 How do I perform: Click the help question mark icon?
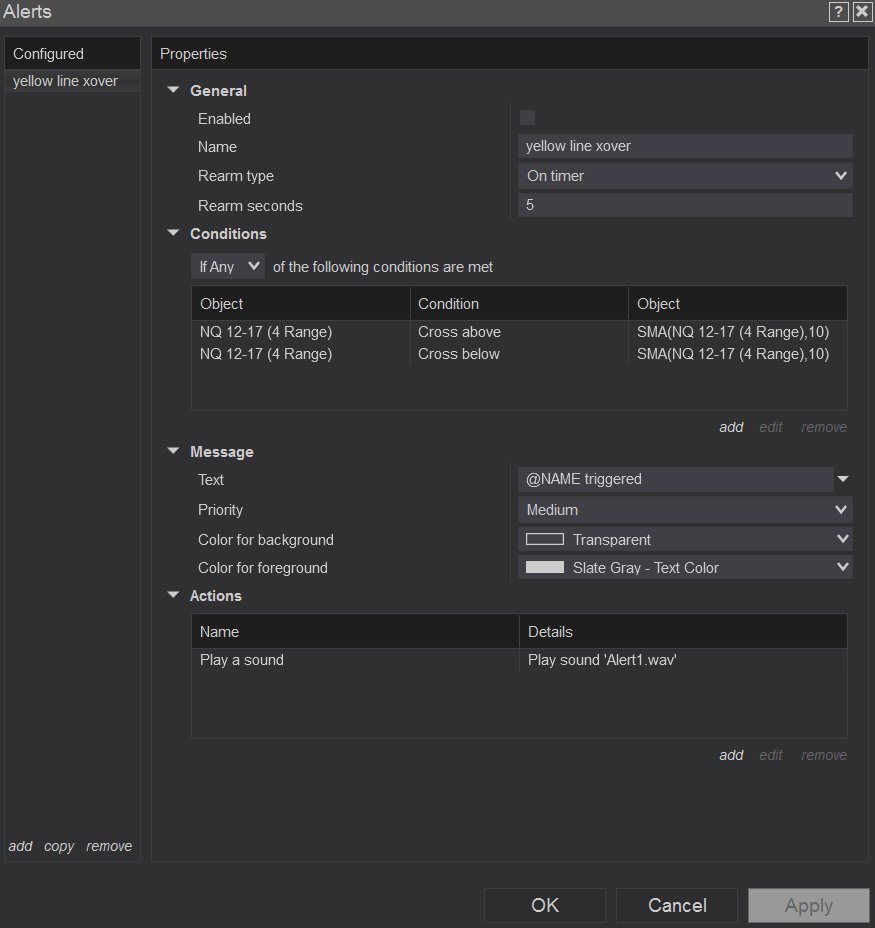839,12
